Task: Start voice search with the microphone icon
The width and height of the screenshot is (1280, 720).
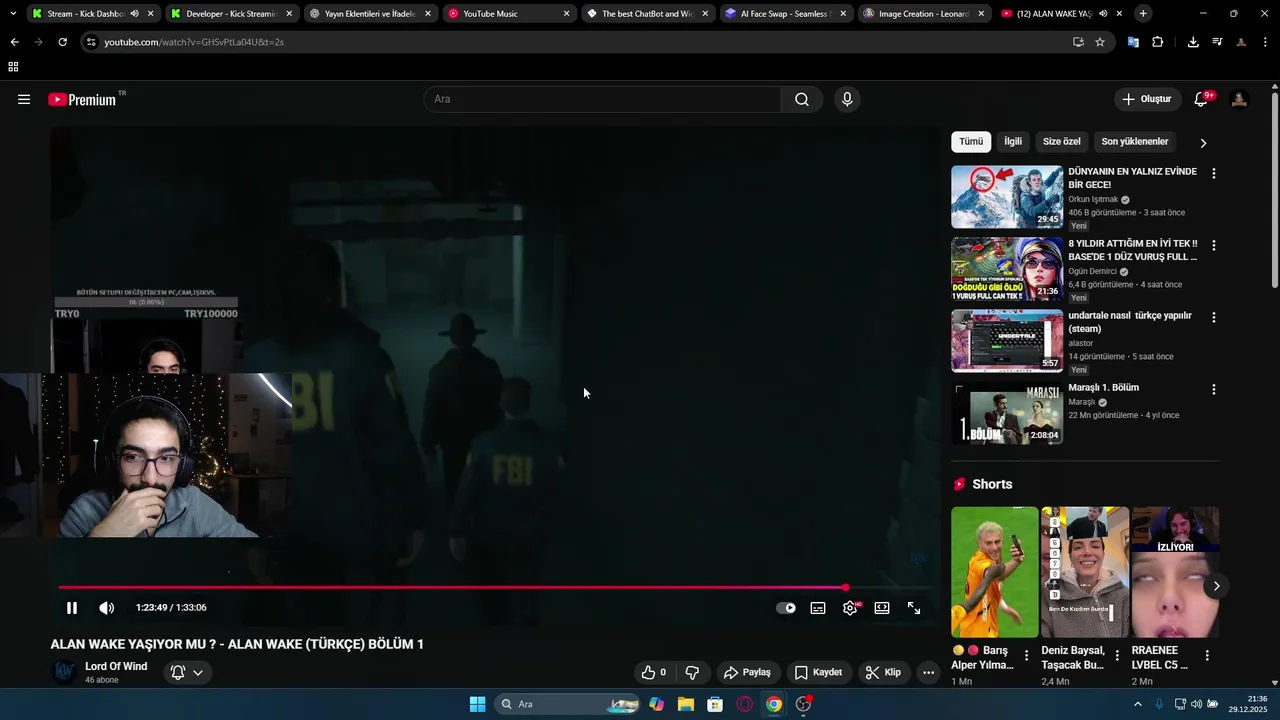Action: (x=847, y=99)
